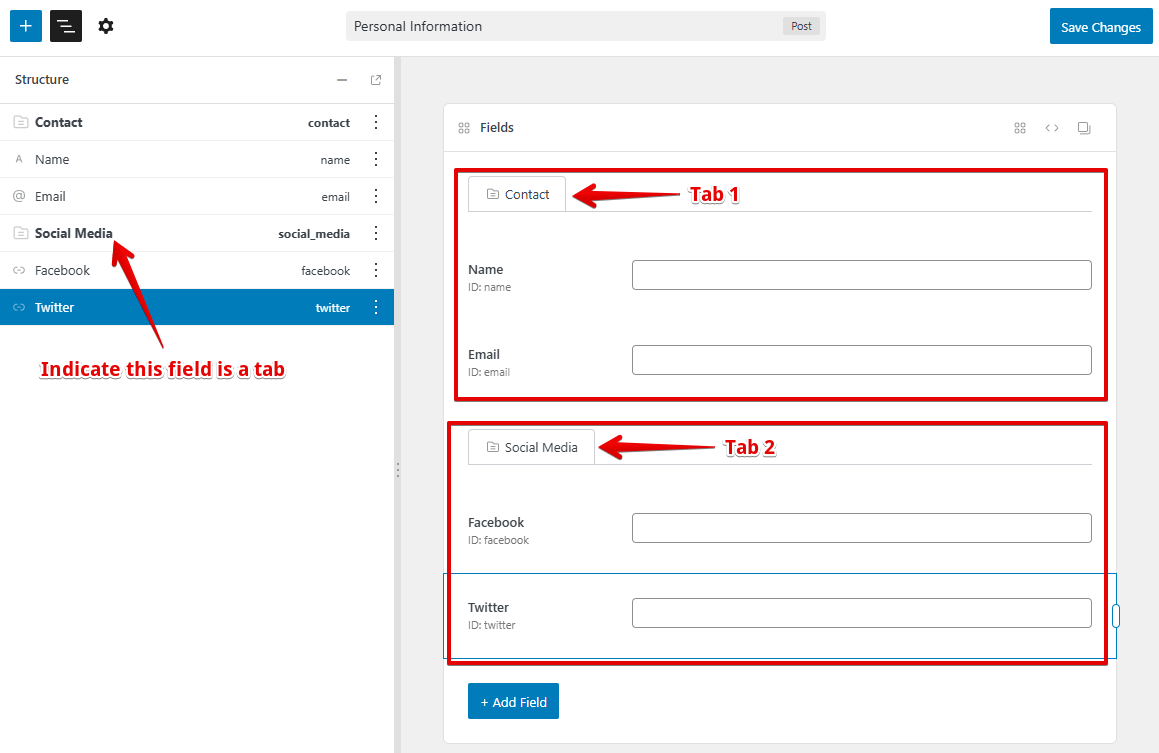
Task: Switch to the Social Media tab
Action: [531, 447]
